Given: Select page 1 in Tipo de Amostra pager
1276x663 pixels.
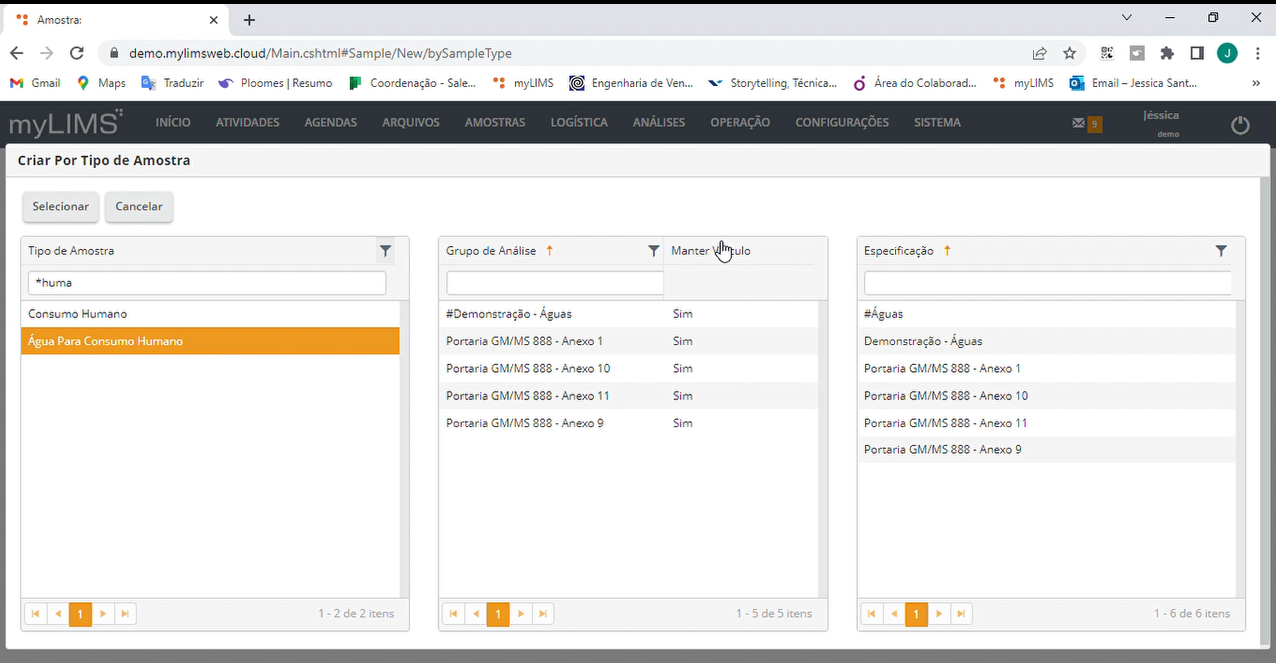Looking at the screenshot, I should tap(80, 614).
